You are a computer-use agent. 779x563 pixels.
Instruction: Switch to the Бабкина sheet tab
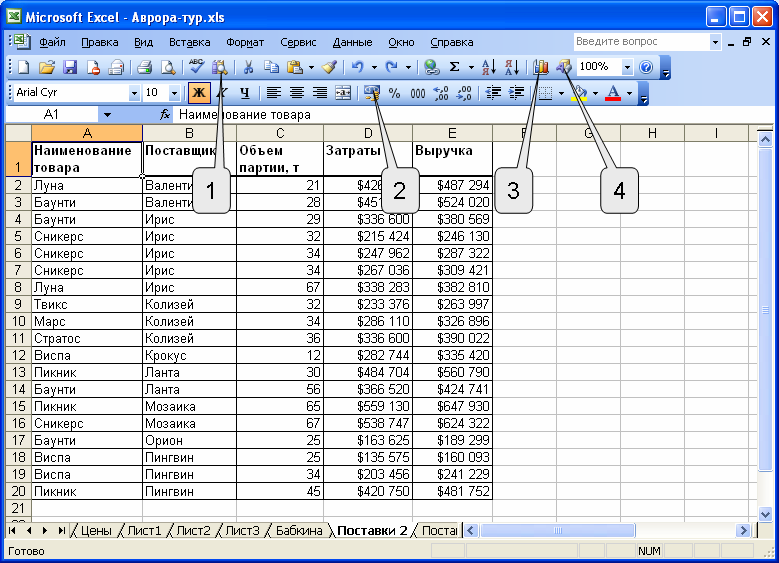tap(299, 531)
